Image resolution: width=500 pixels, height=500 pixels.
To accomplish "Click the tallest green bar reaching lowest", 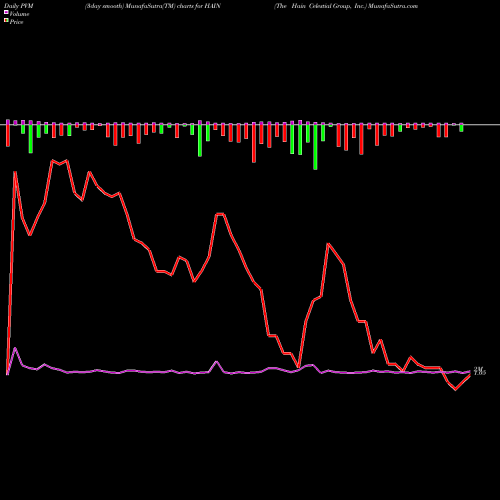I will (x=315, y=147).
